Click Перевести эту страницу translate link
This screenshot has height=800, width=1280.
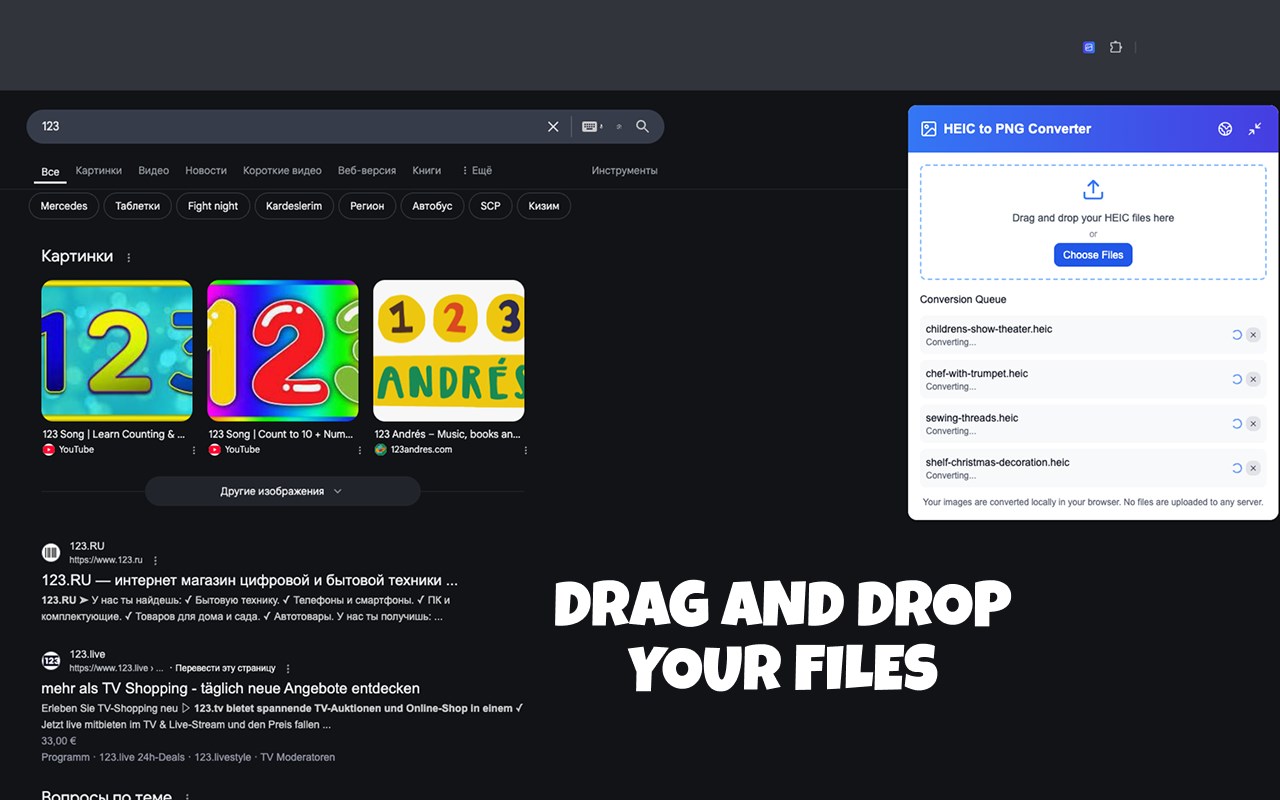tap(225, 668)
